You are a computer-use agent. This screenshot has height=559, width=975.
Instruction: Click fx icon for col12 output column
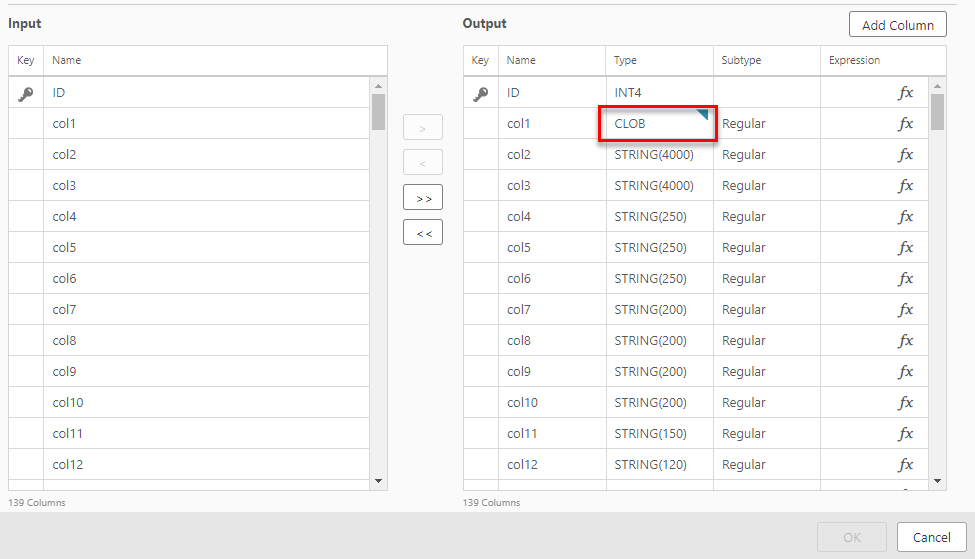905,465
